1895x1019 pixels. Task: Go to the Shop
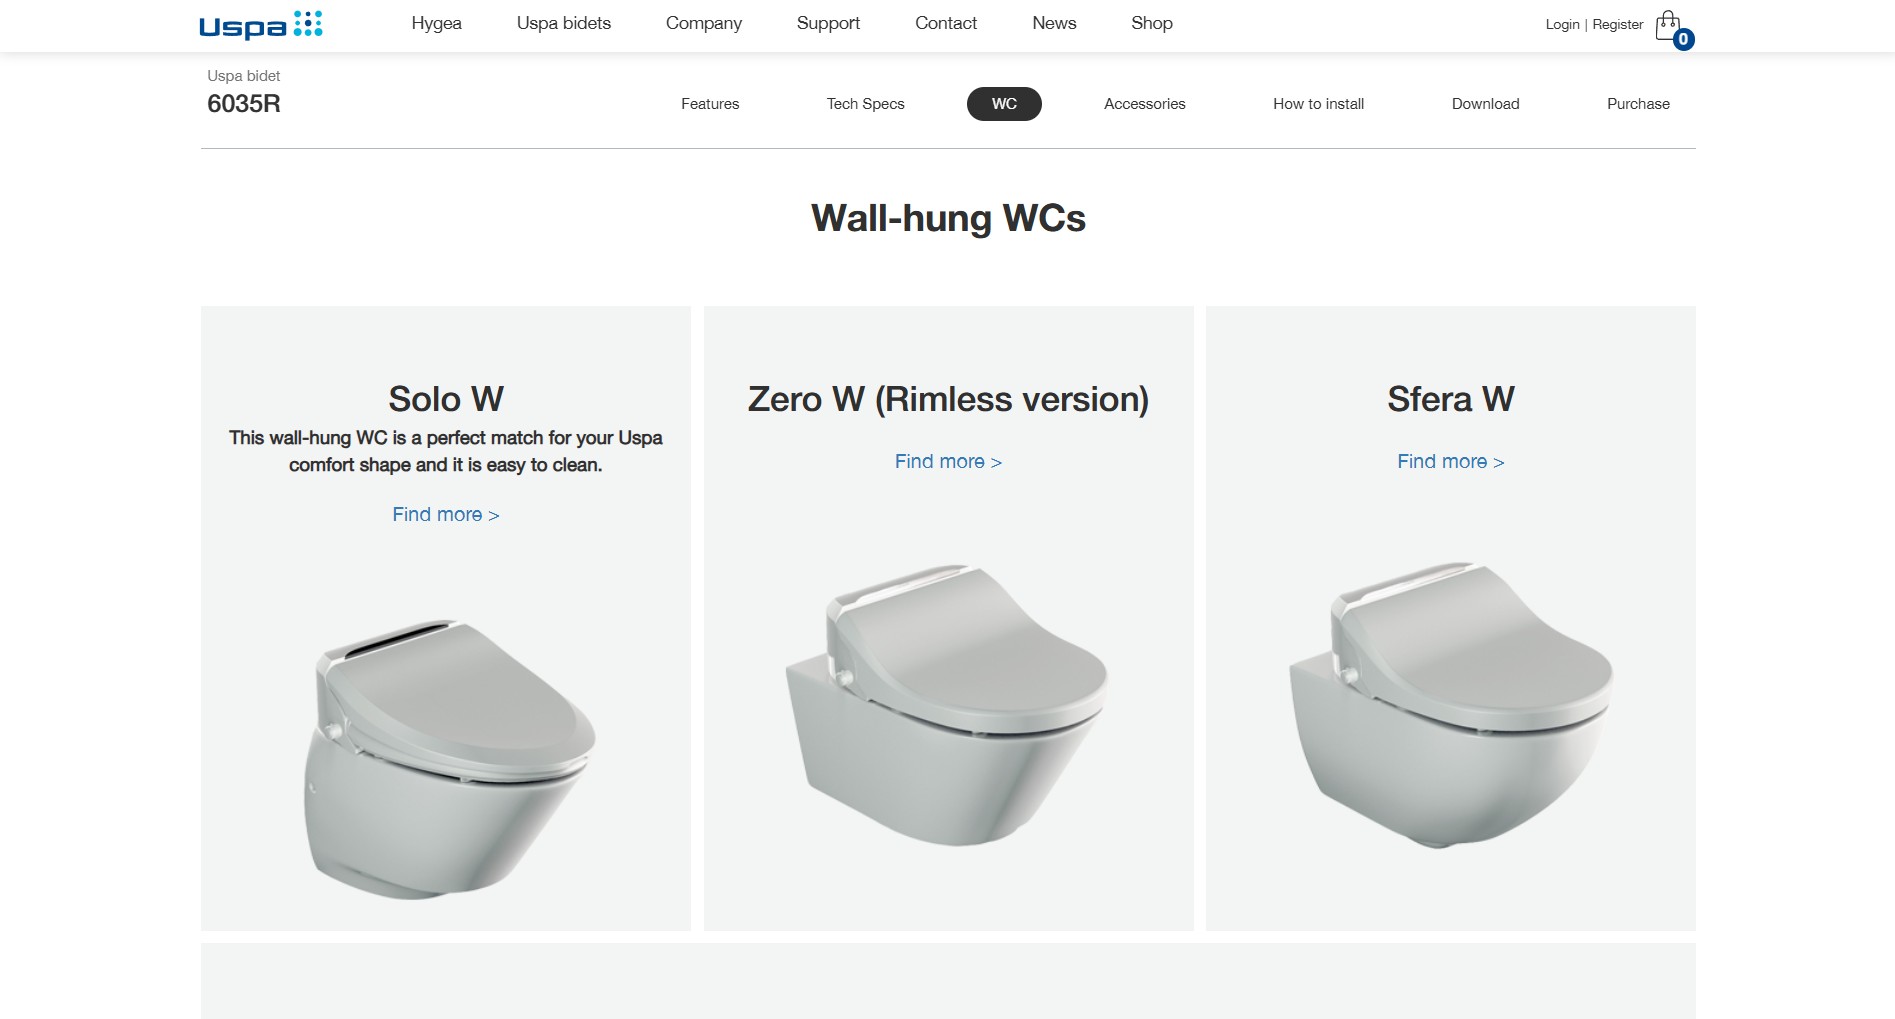(1152, 23)
